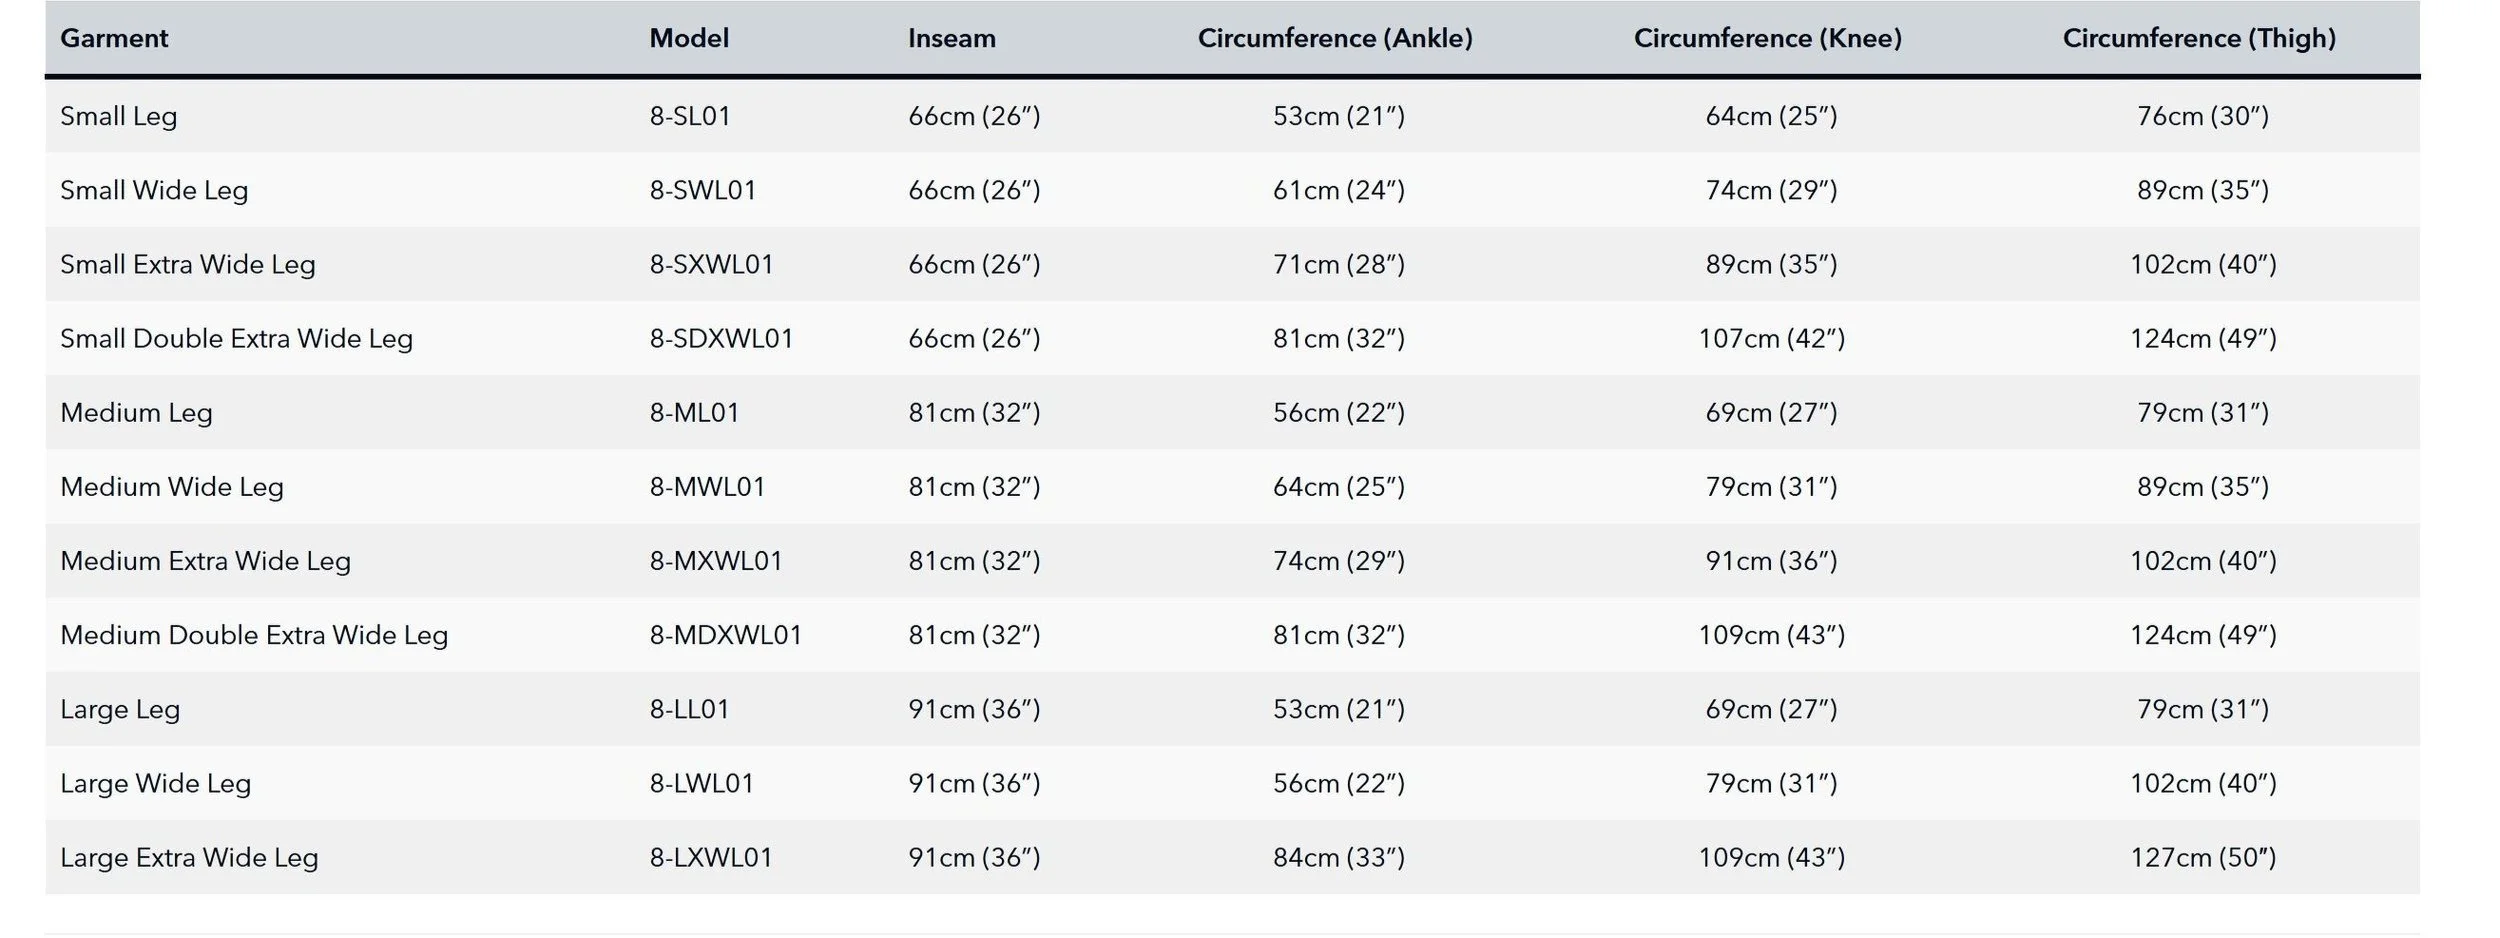Select model code 8-SWL01

[703, 190]
